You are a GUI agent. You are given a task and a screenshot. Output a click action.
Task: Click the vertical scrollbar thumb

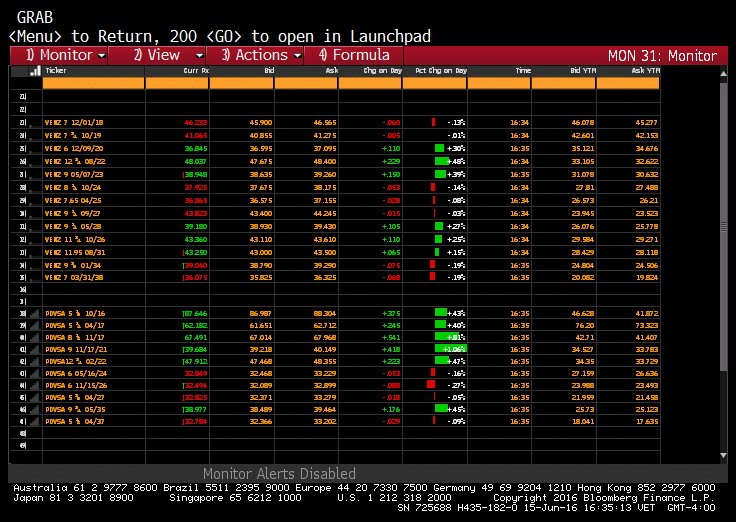723,227
